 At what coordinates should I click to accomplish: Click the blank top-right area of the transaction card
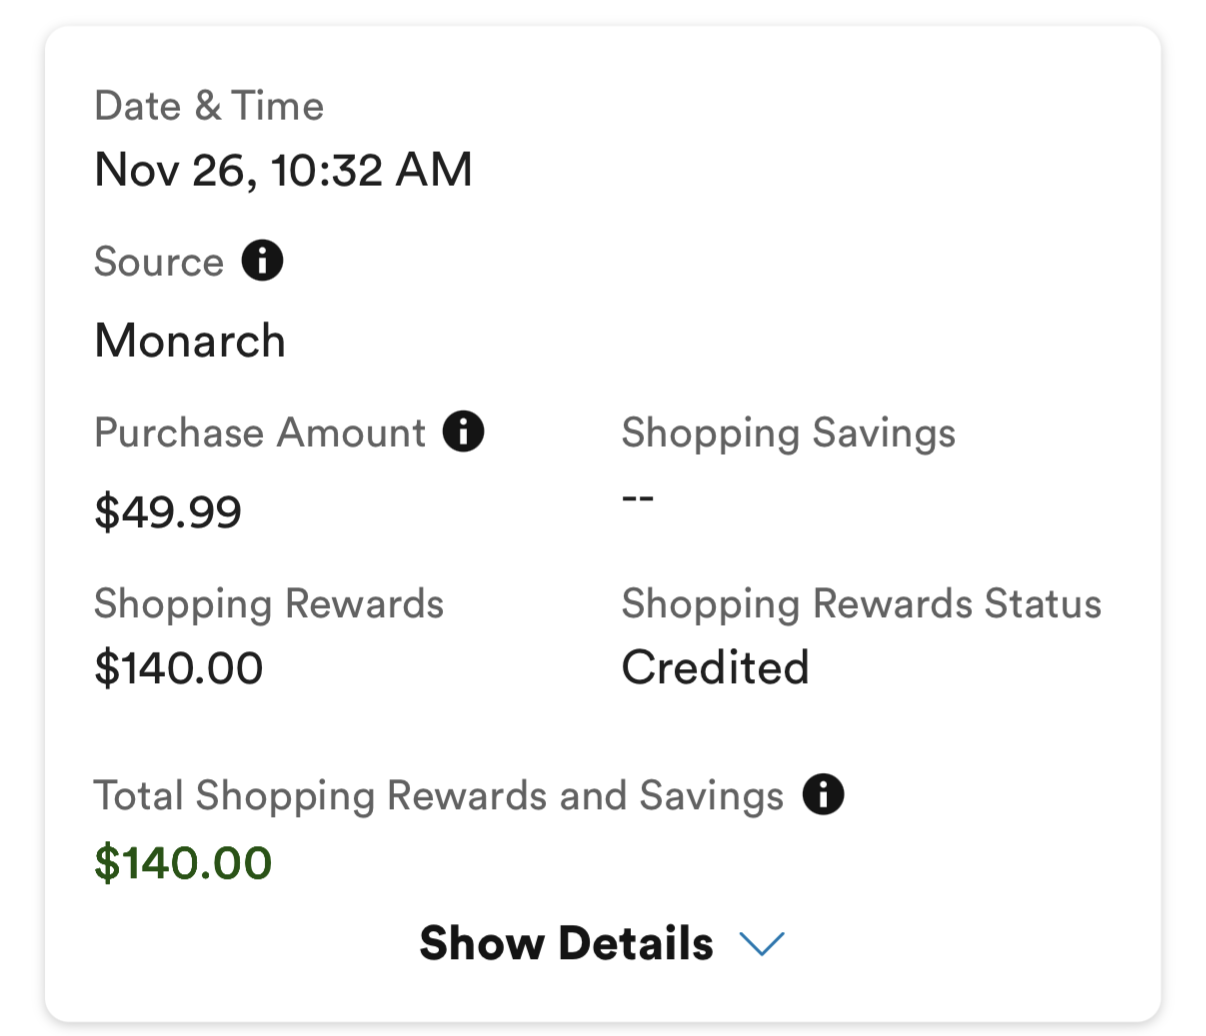click(900, 150)
